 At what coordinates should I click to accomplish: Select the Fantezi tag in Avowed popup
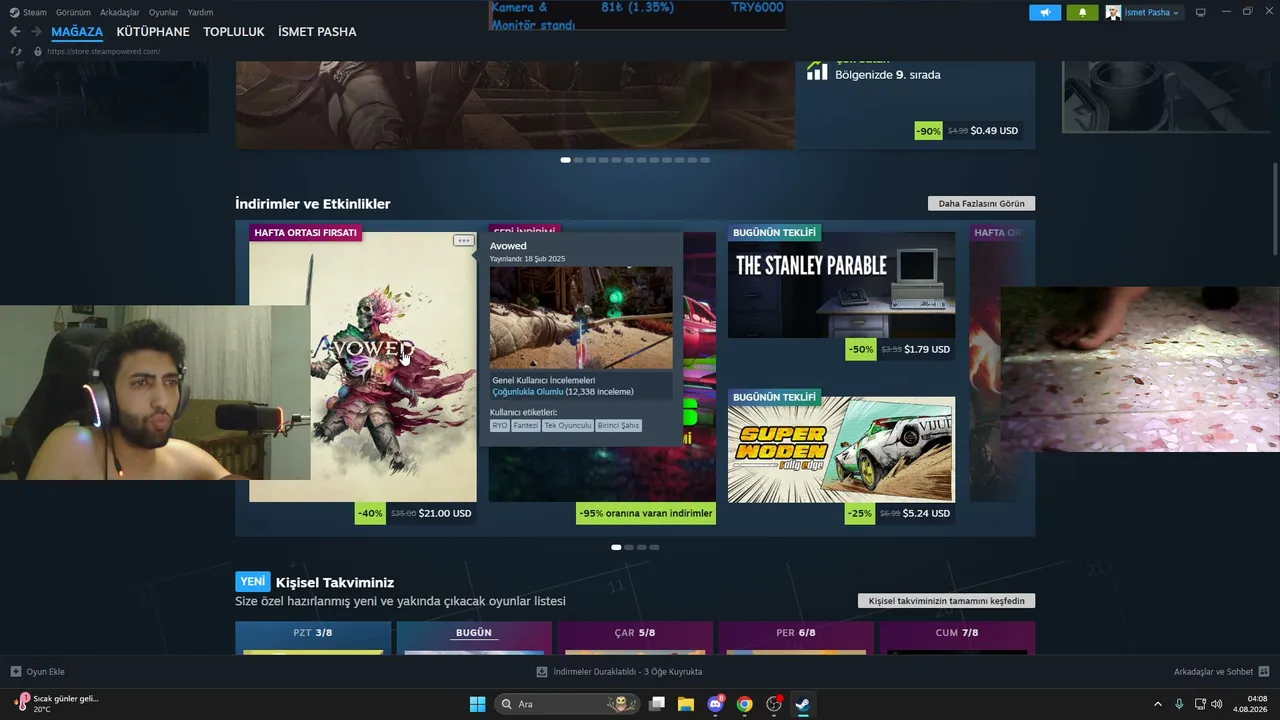tap(526, 425)
